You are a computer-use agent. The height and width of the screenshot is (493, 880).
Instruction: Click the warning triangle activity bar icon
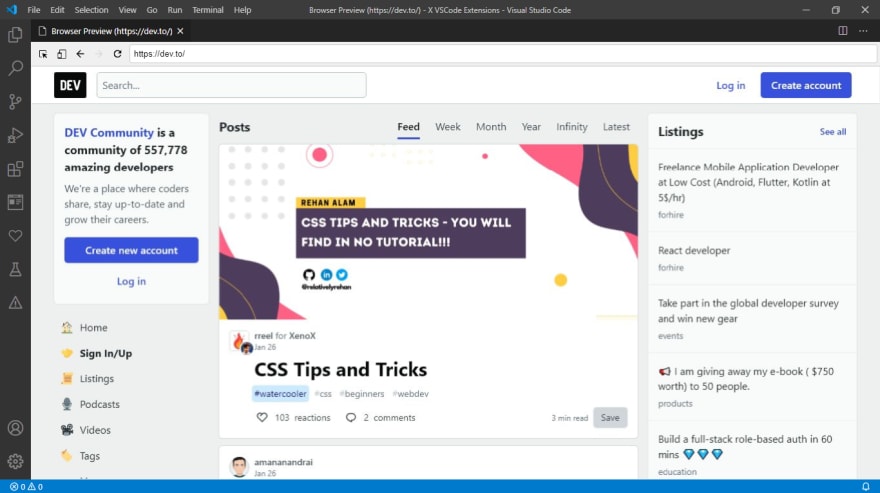pos(15,303)
